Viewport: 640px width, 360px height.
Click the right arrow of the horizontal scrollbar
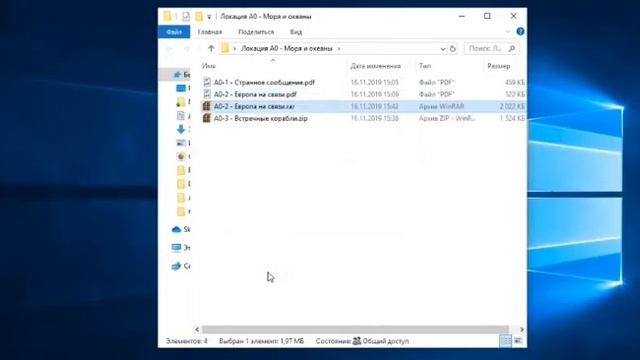click(522, 329)
